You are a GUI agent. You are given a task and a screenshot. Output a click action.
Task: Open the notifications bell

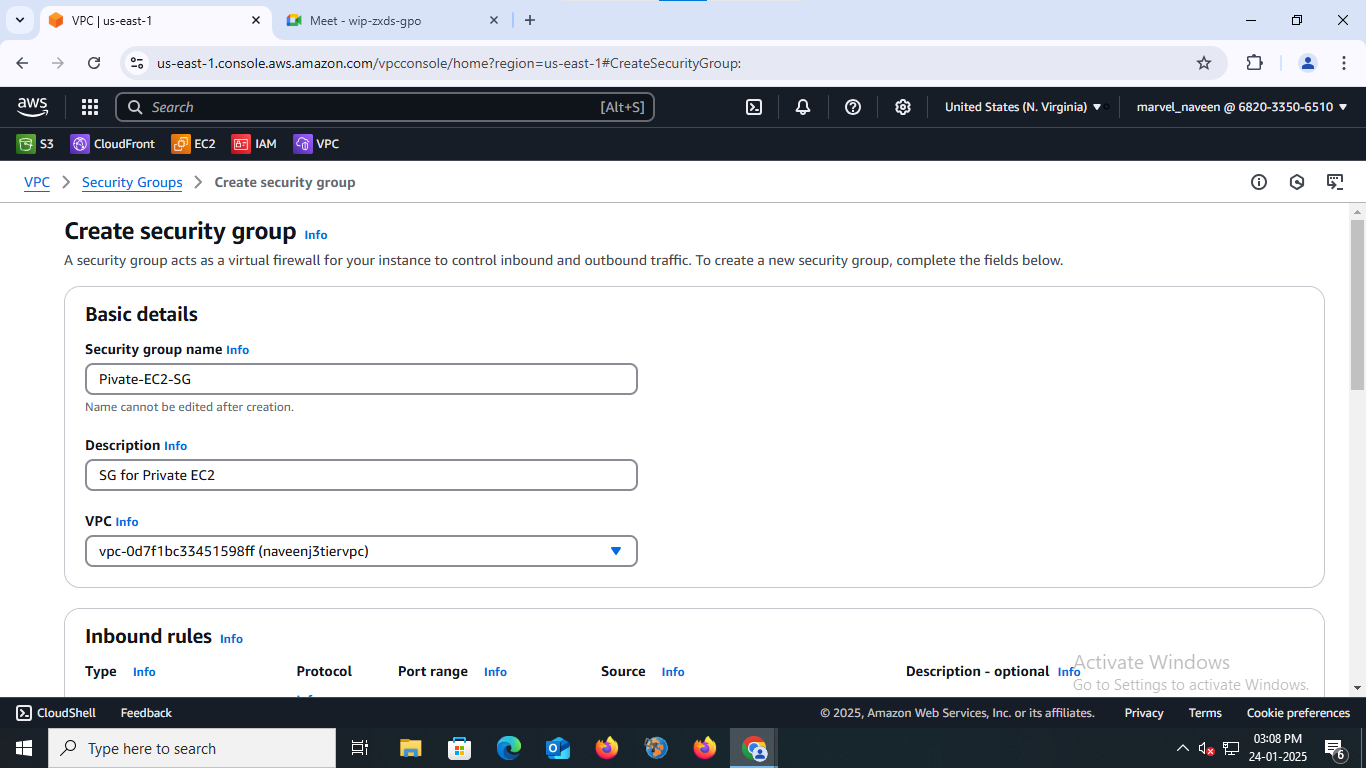(x=803, y=107)
